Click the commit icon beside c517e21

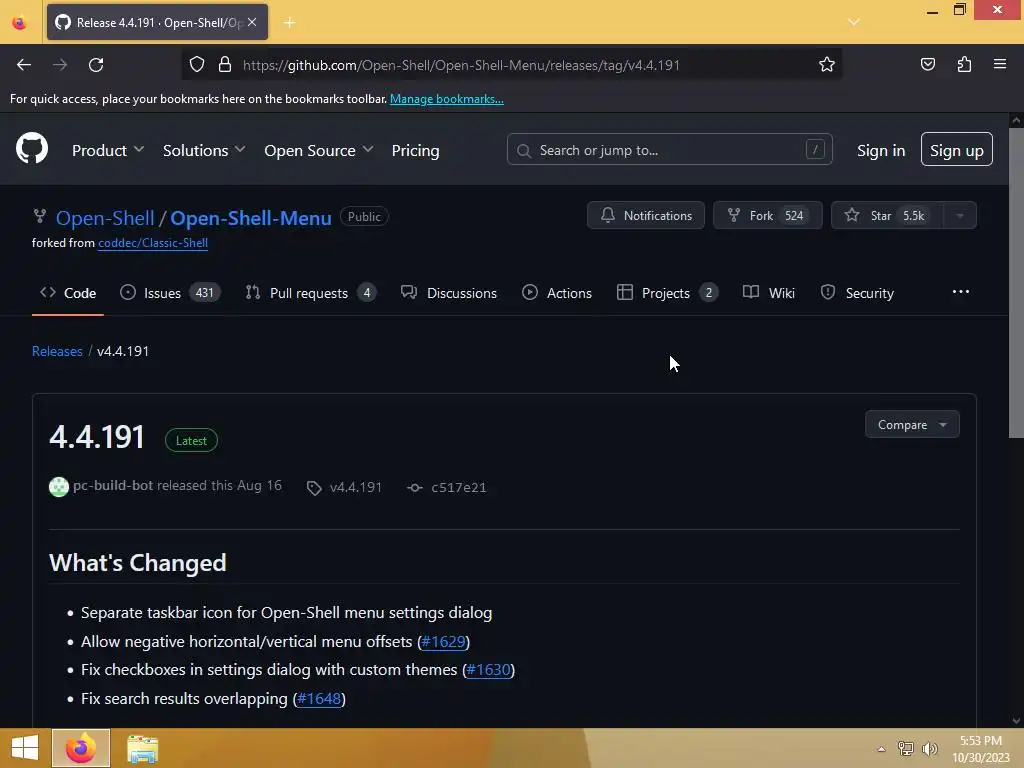415,488
